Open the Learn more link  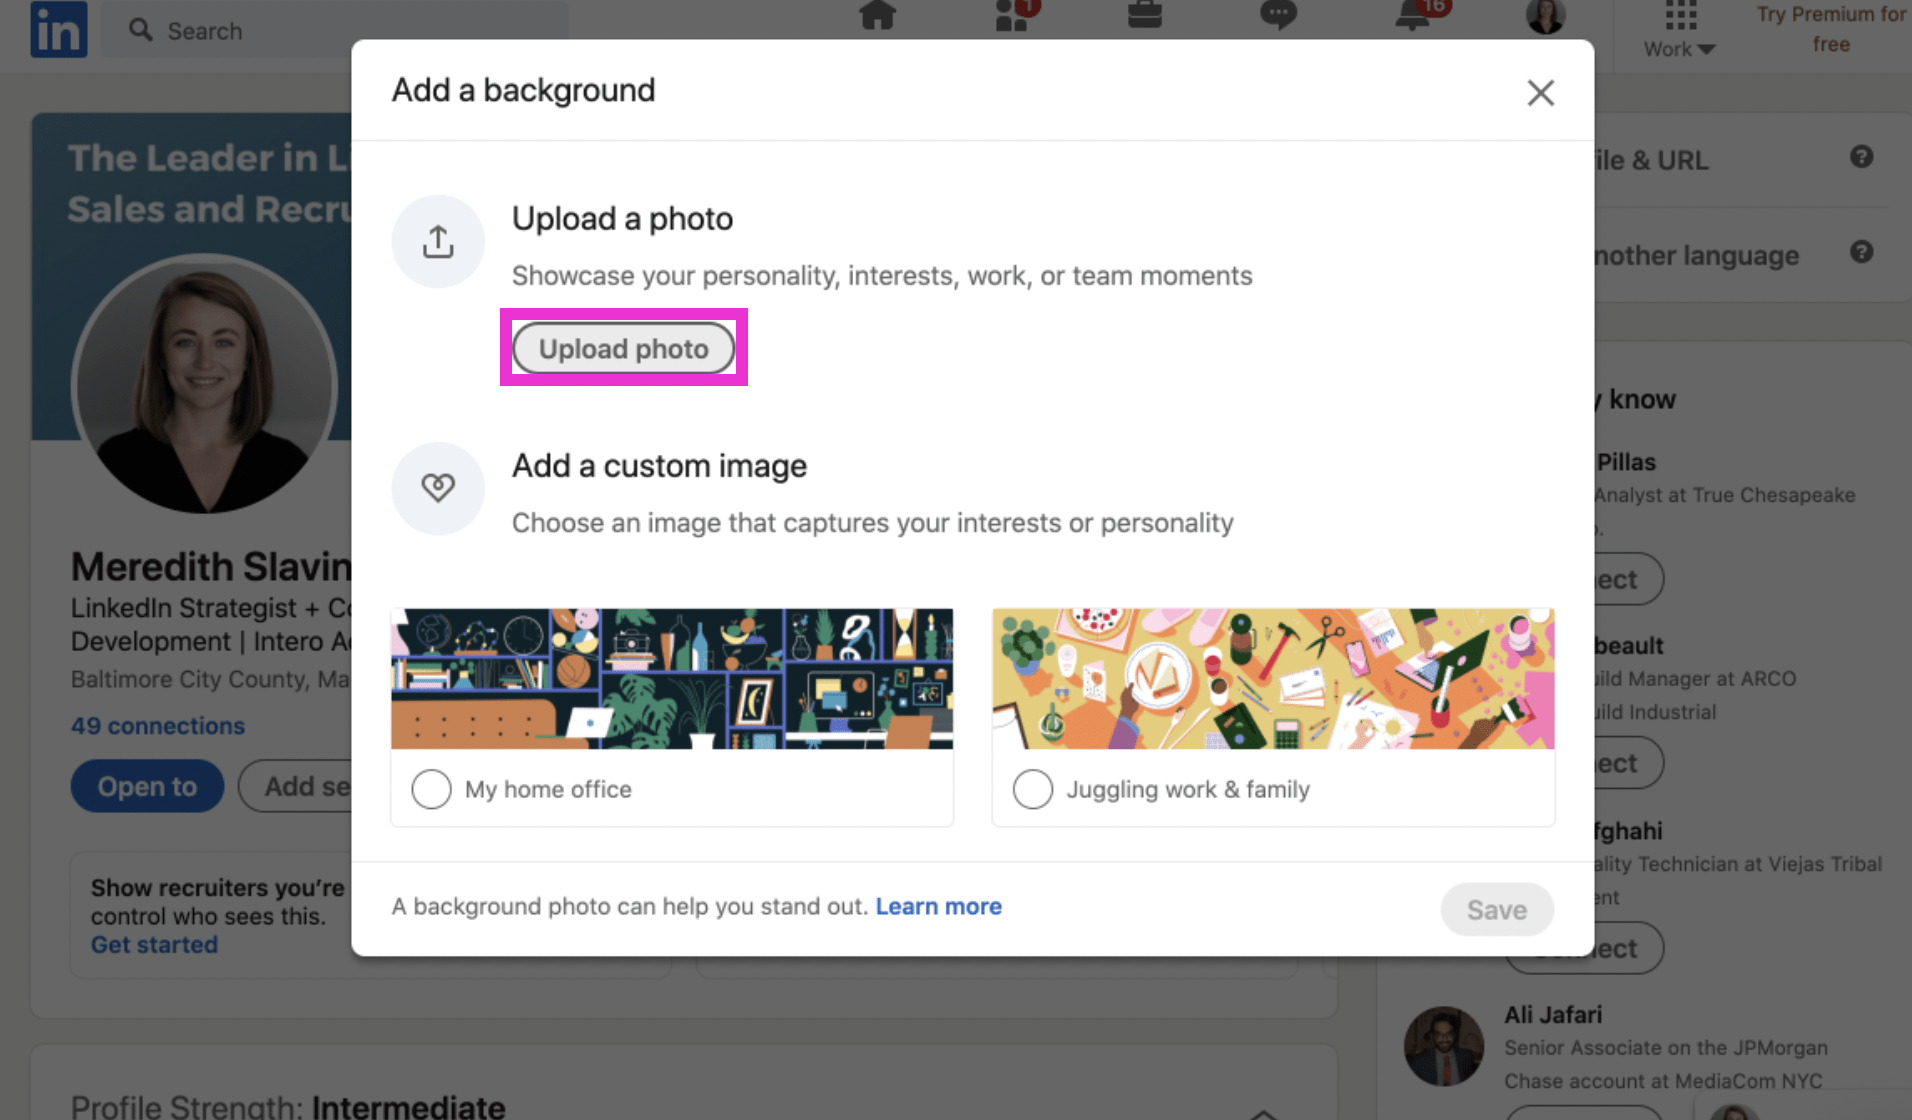938,906
